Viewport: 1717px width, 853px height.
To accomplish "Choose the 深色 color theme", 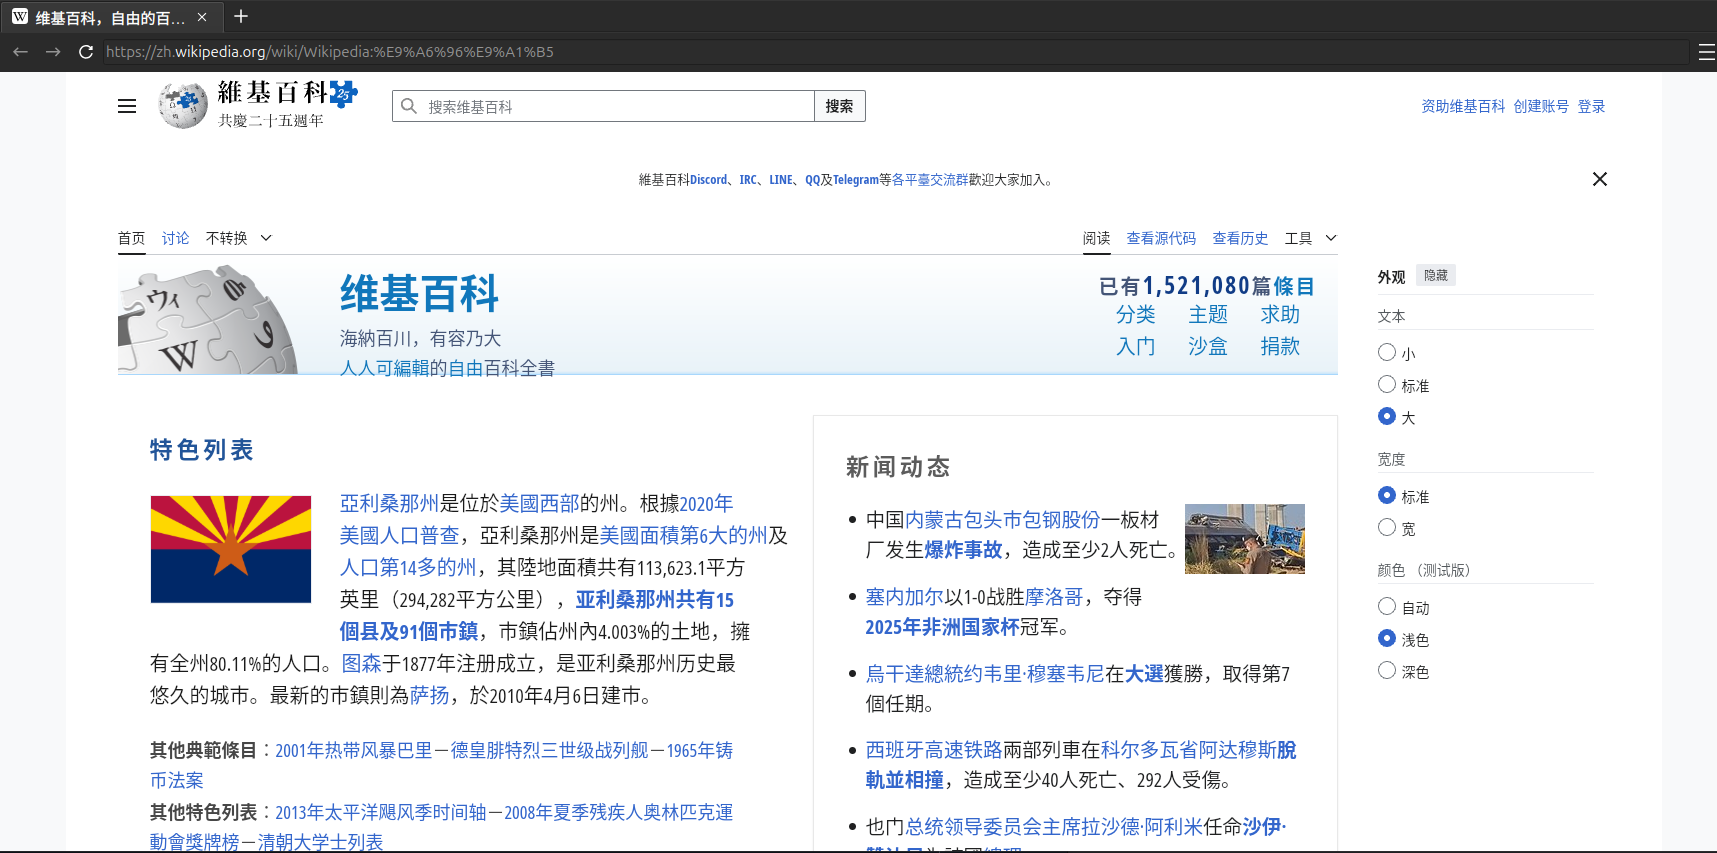I will click(1387, 670).
